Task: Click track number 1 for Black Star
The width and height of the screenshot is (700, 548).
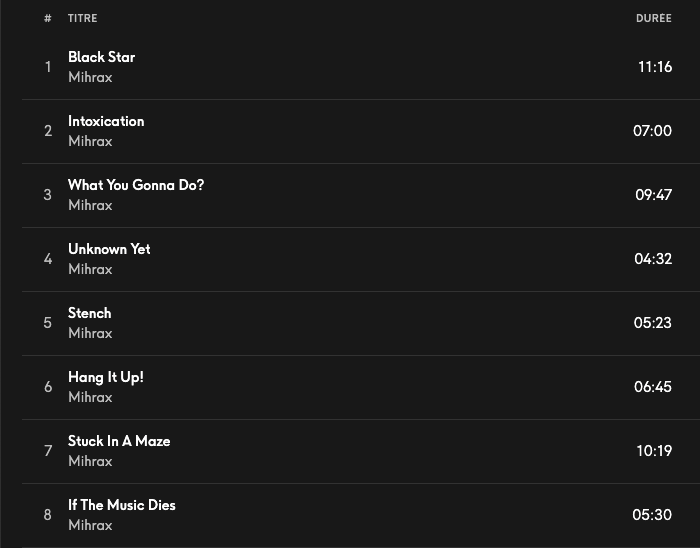Action: pos(48,67)
